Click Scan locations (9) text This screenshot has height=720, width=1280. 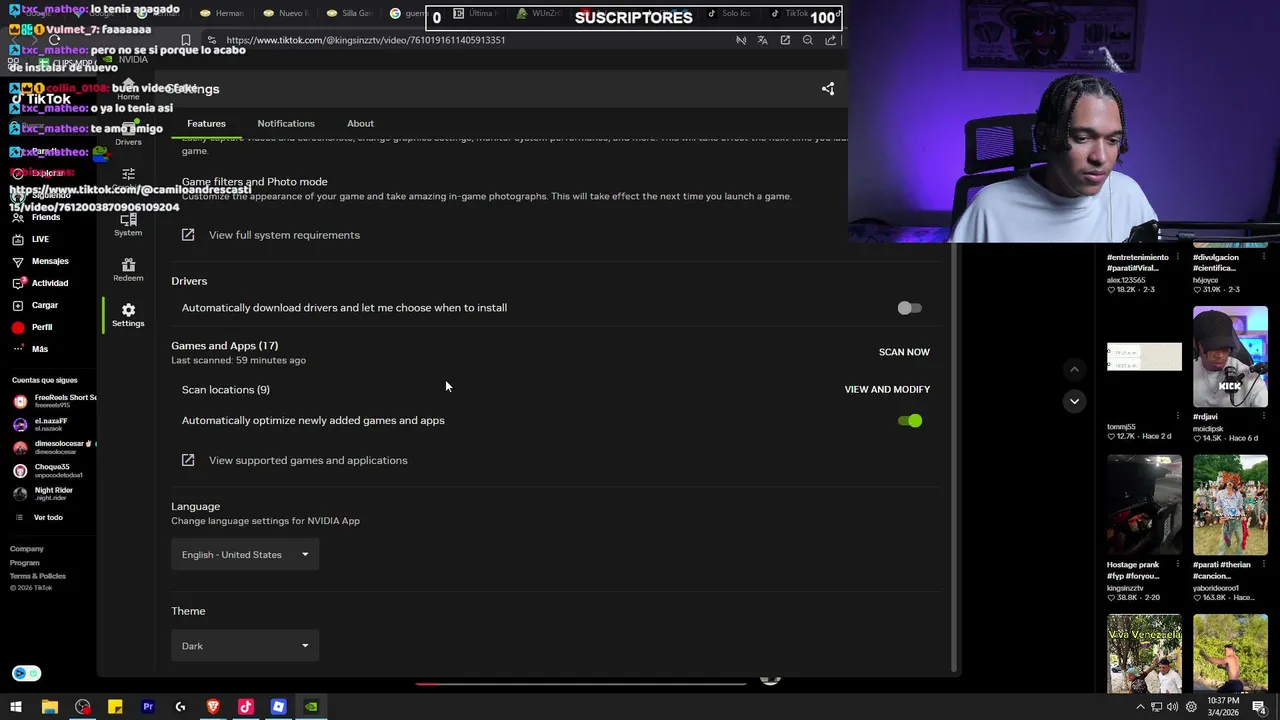click(225, 390)
